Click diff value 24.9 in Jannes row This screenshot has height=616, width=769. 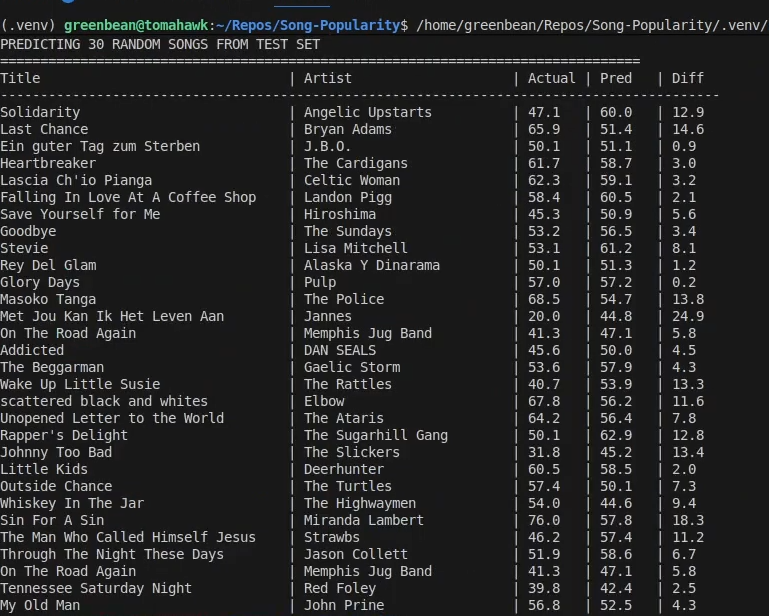point(688,316)
